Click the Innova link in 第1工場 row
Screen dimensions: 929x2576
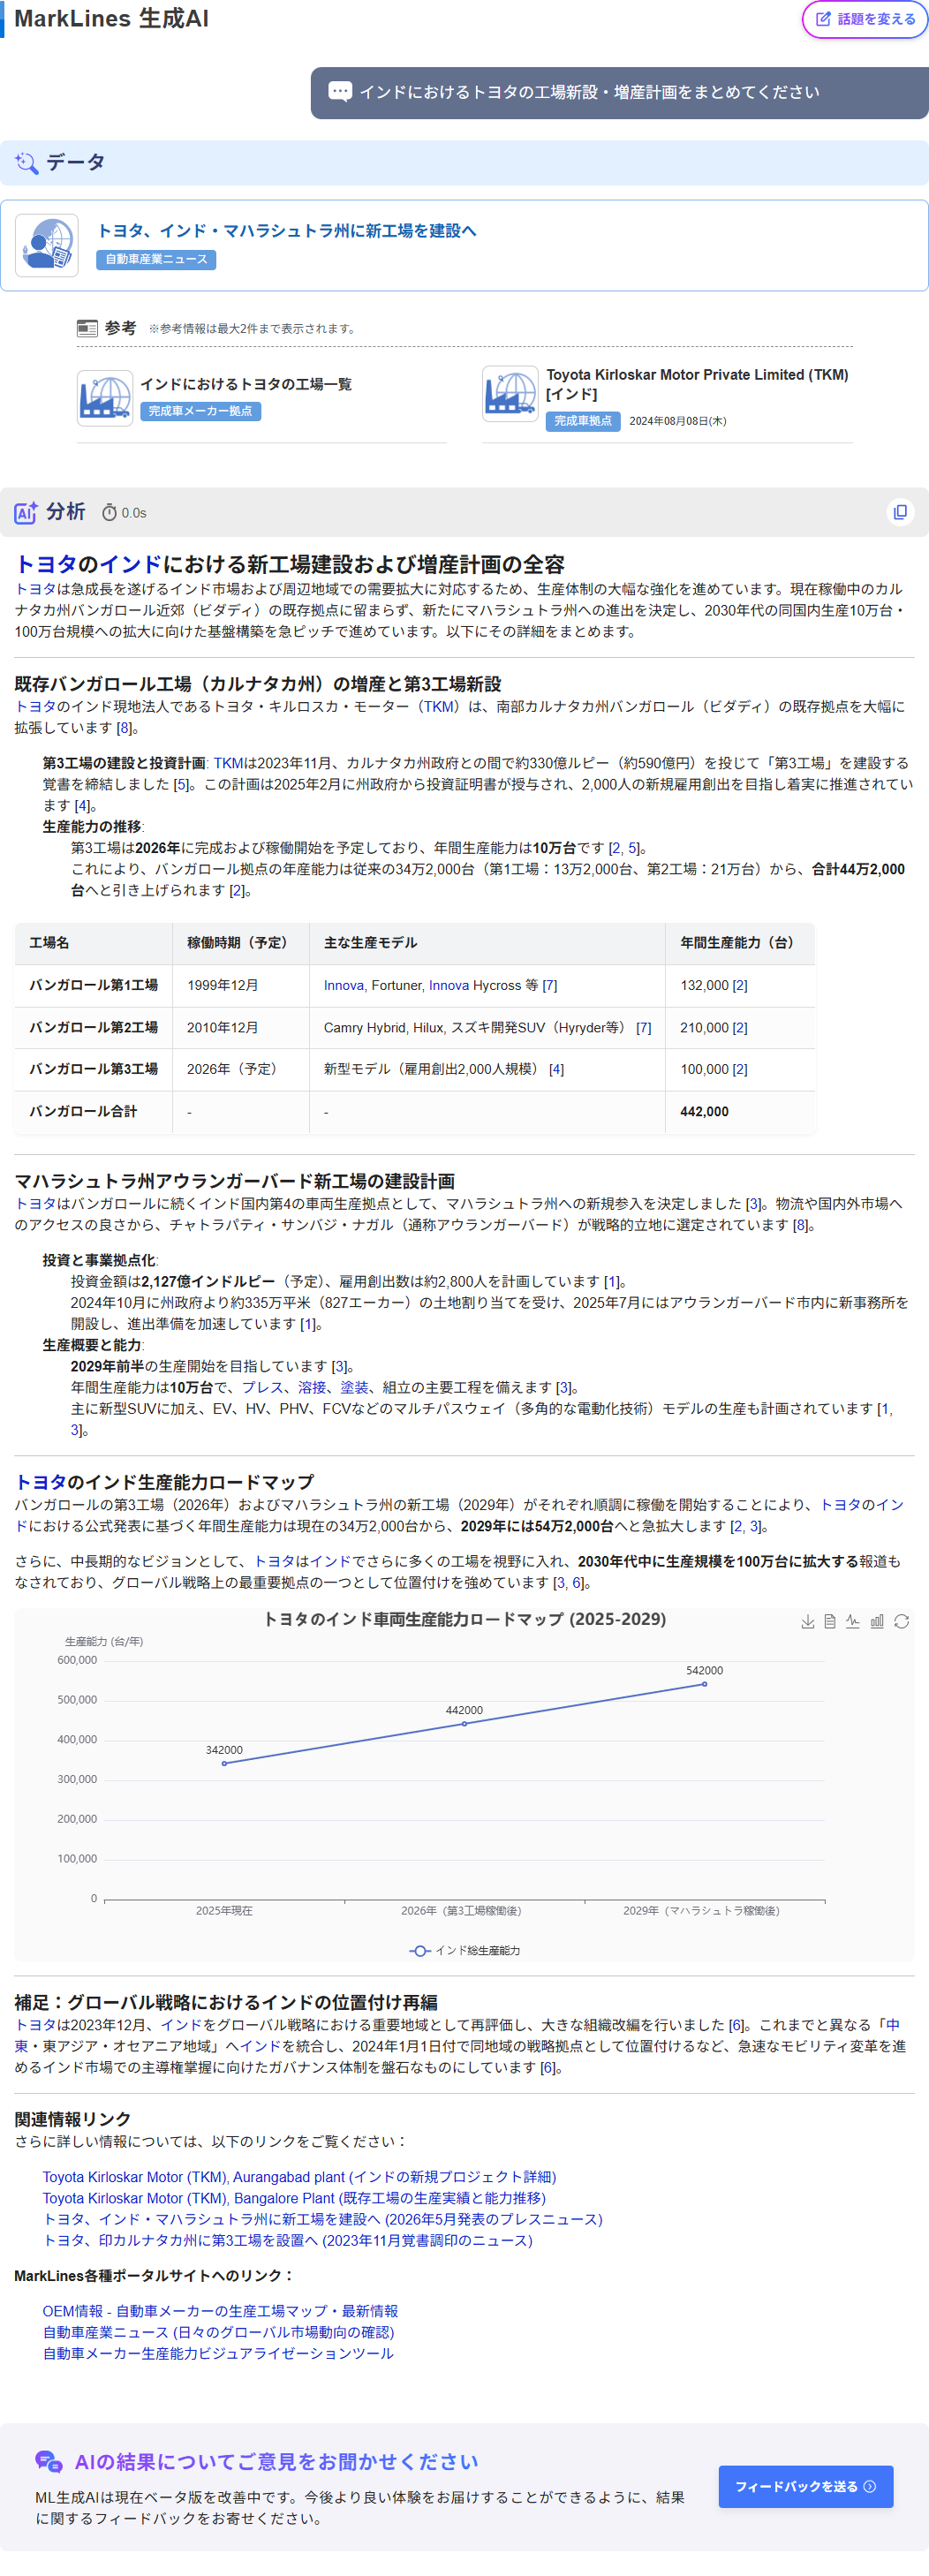point(343,985)
